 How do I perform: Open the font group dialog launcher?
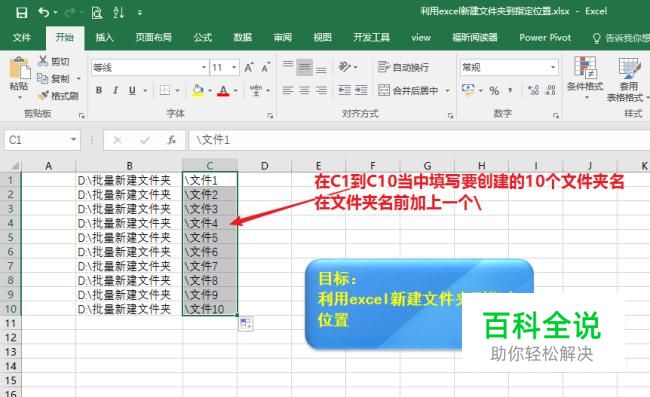[270, 116]
